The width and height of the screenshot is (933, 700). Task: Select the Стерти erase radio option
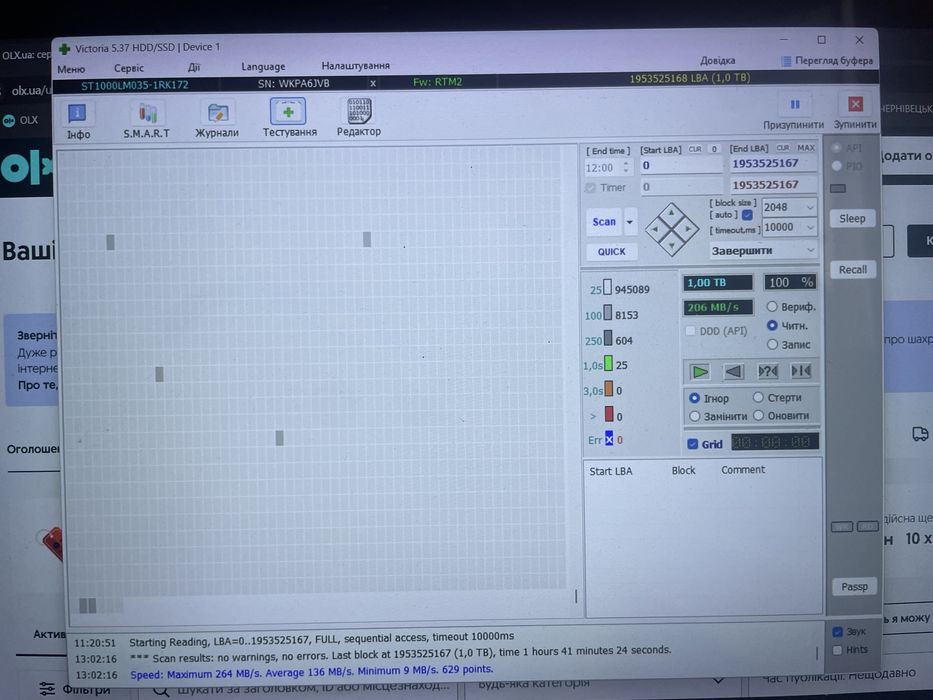click(x=758, y=397)
